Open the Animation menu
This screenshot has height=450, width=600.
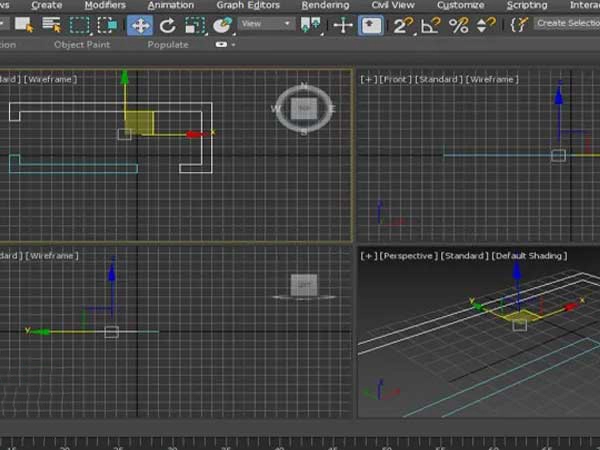coord(171,5)
